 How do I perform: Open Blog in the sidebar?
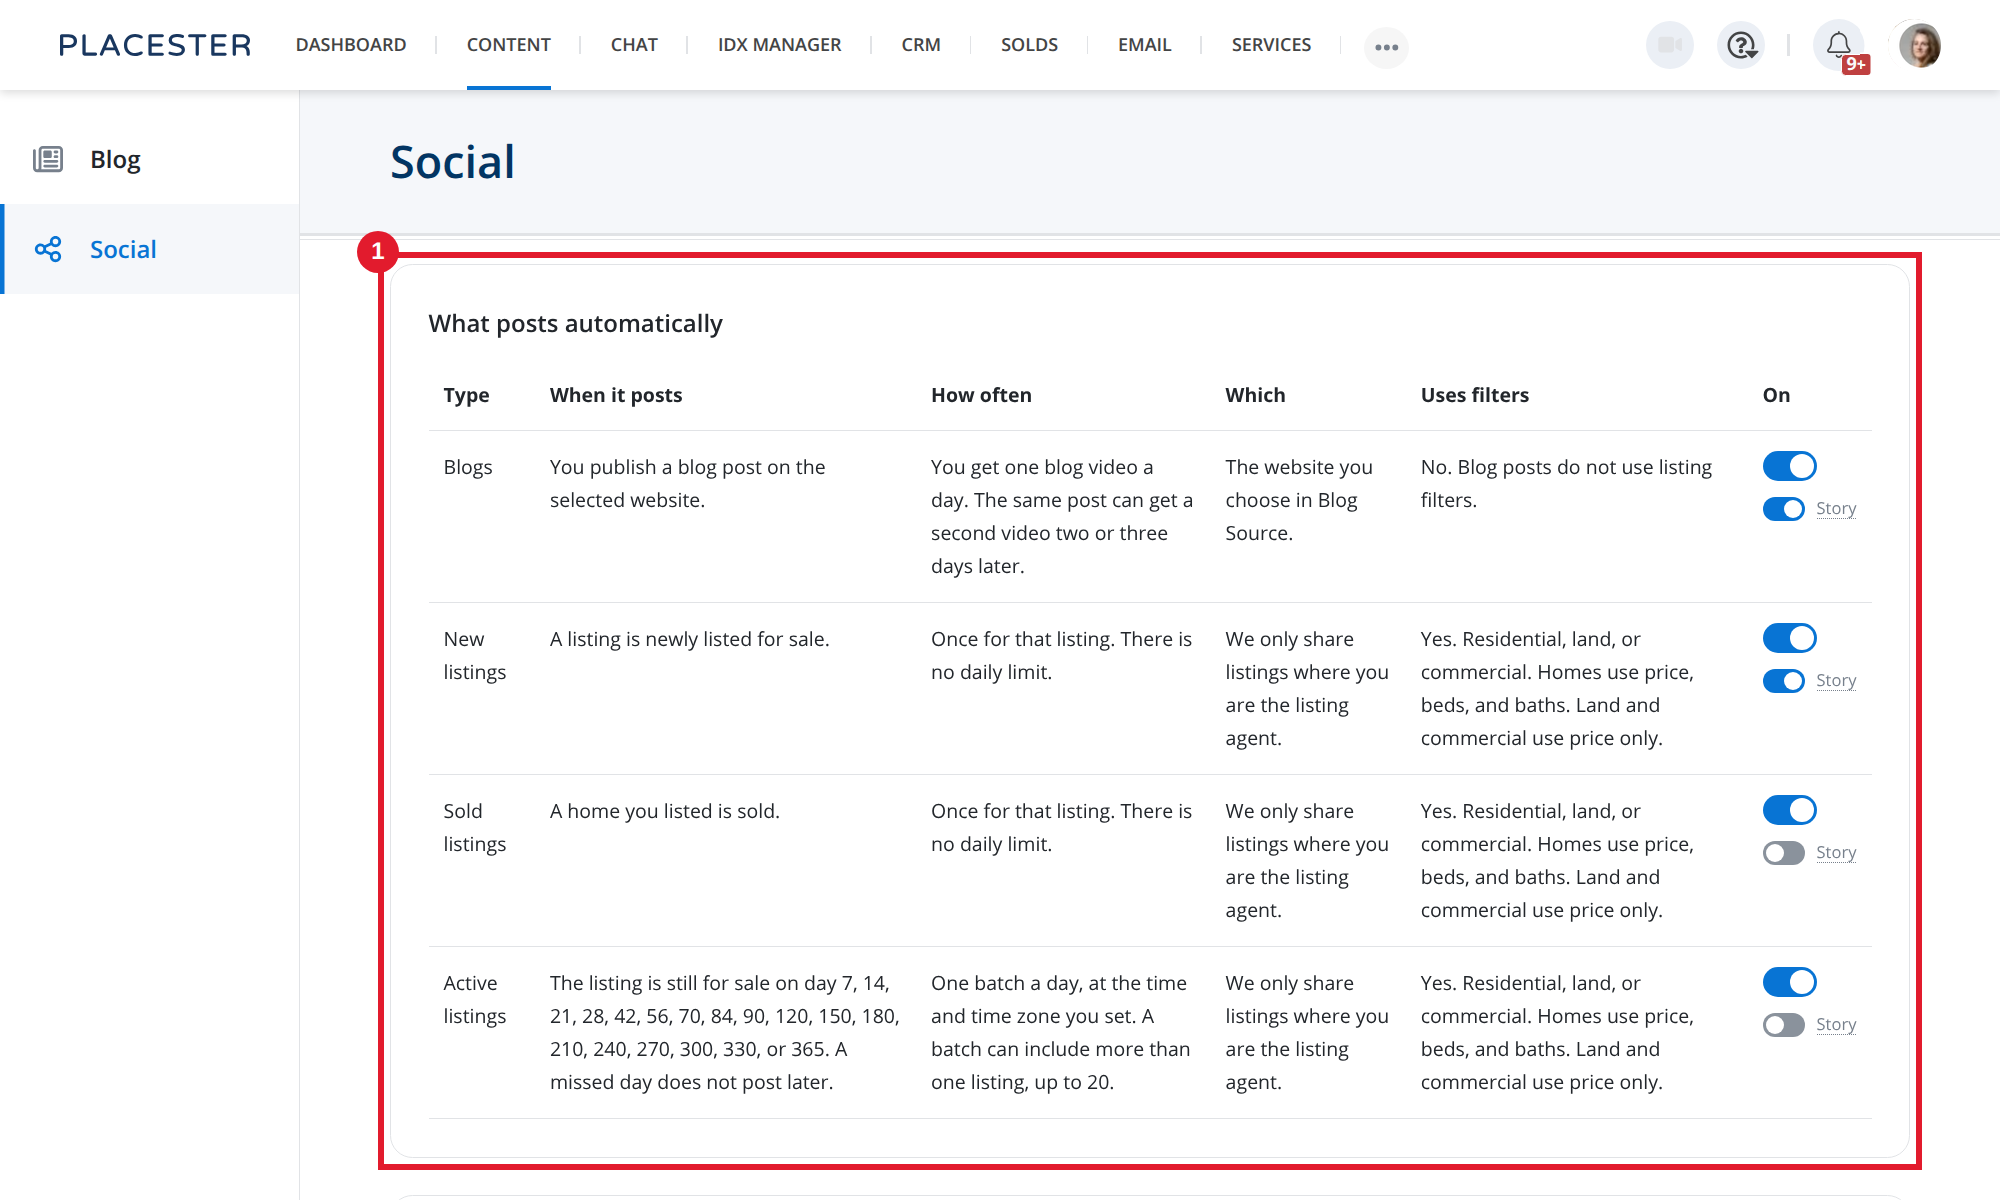point(150,159)
